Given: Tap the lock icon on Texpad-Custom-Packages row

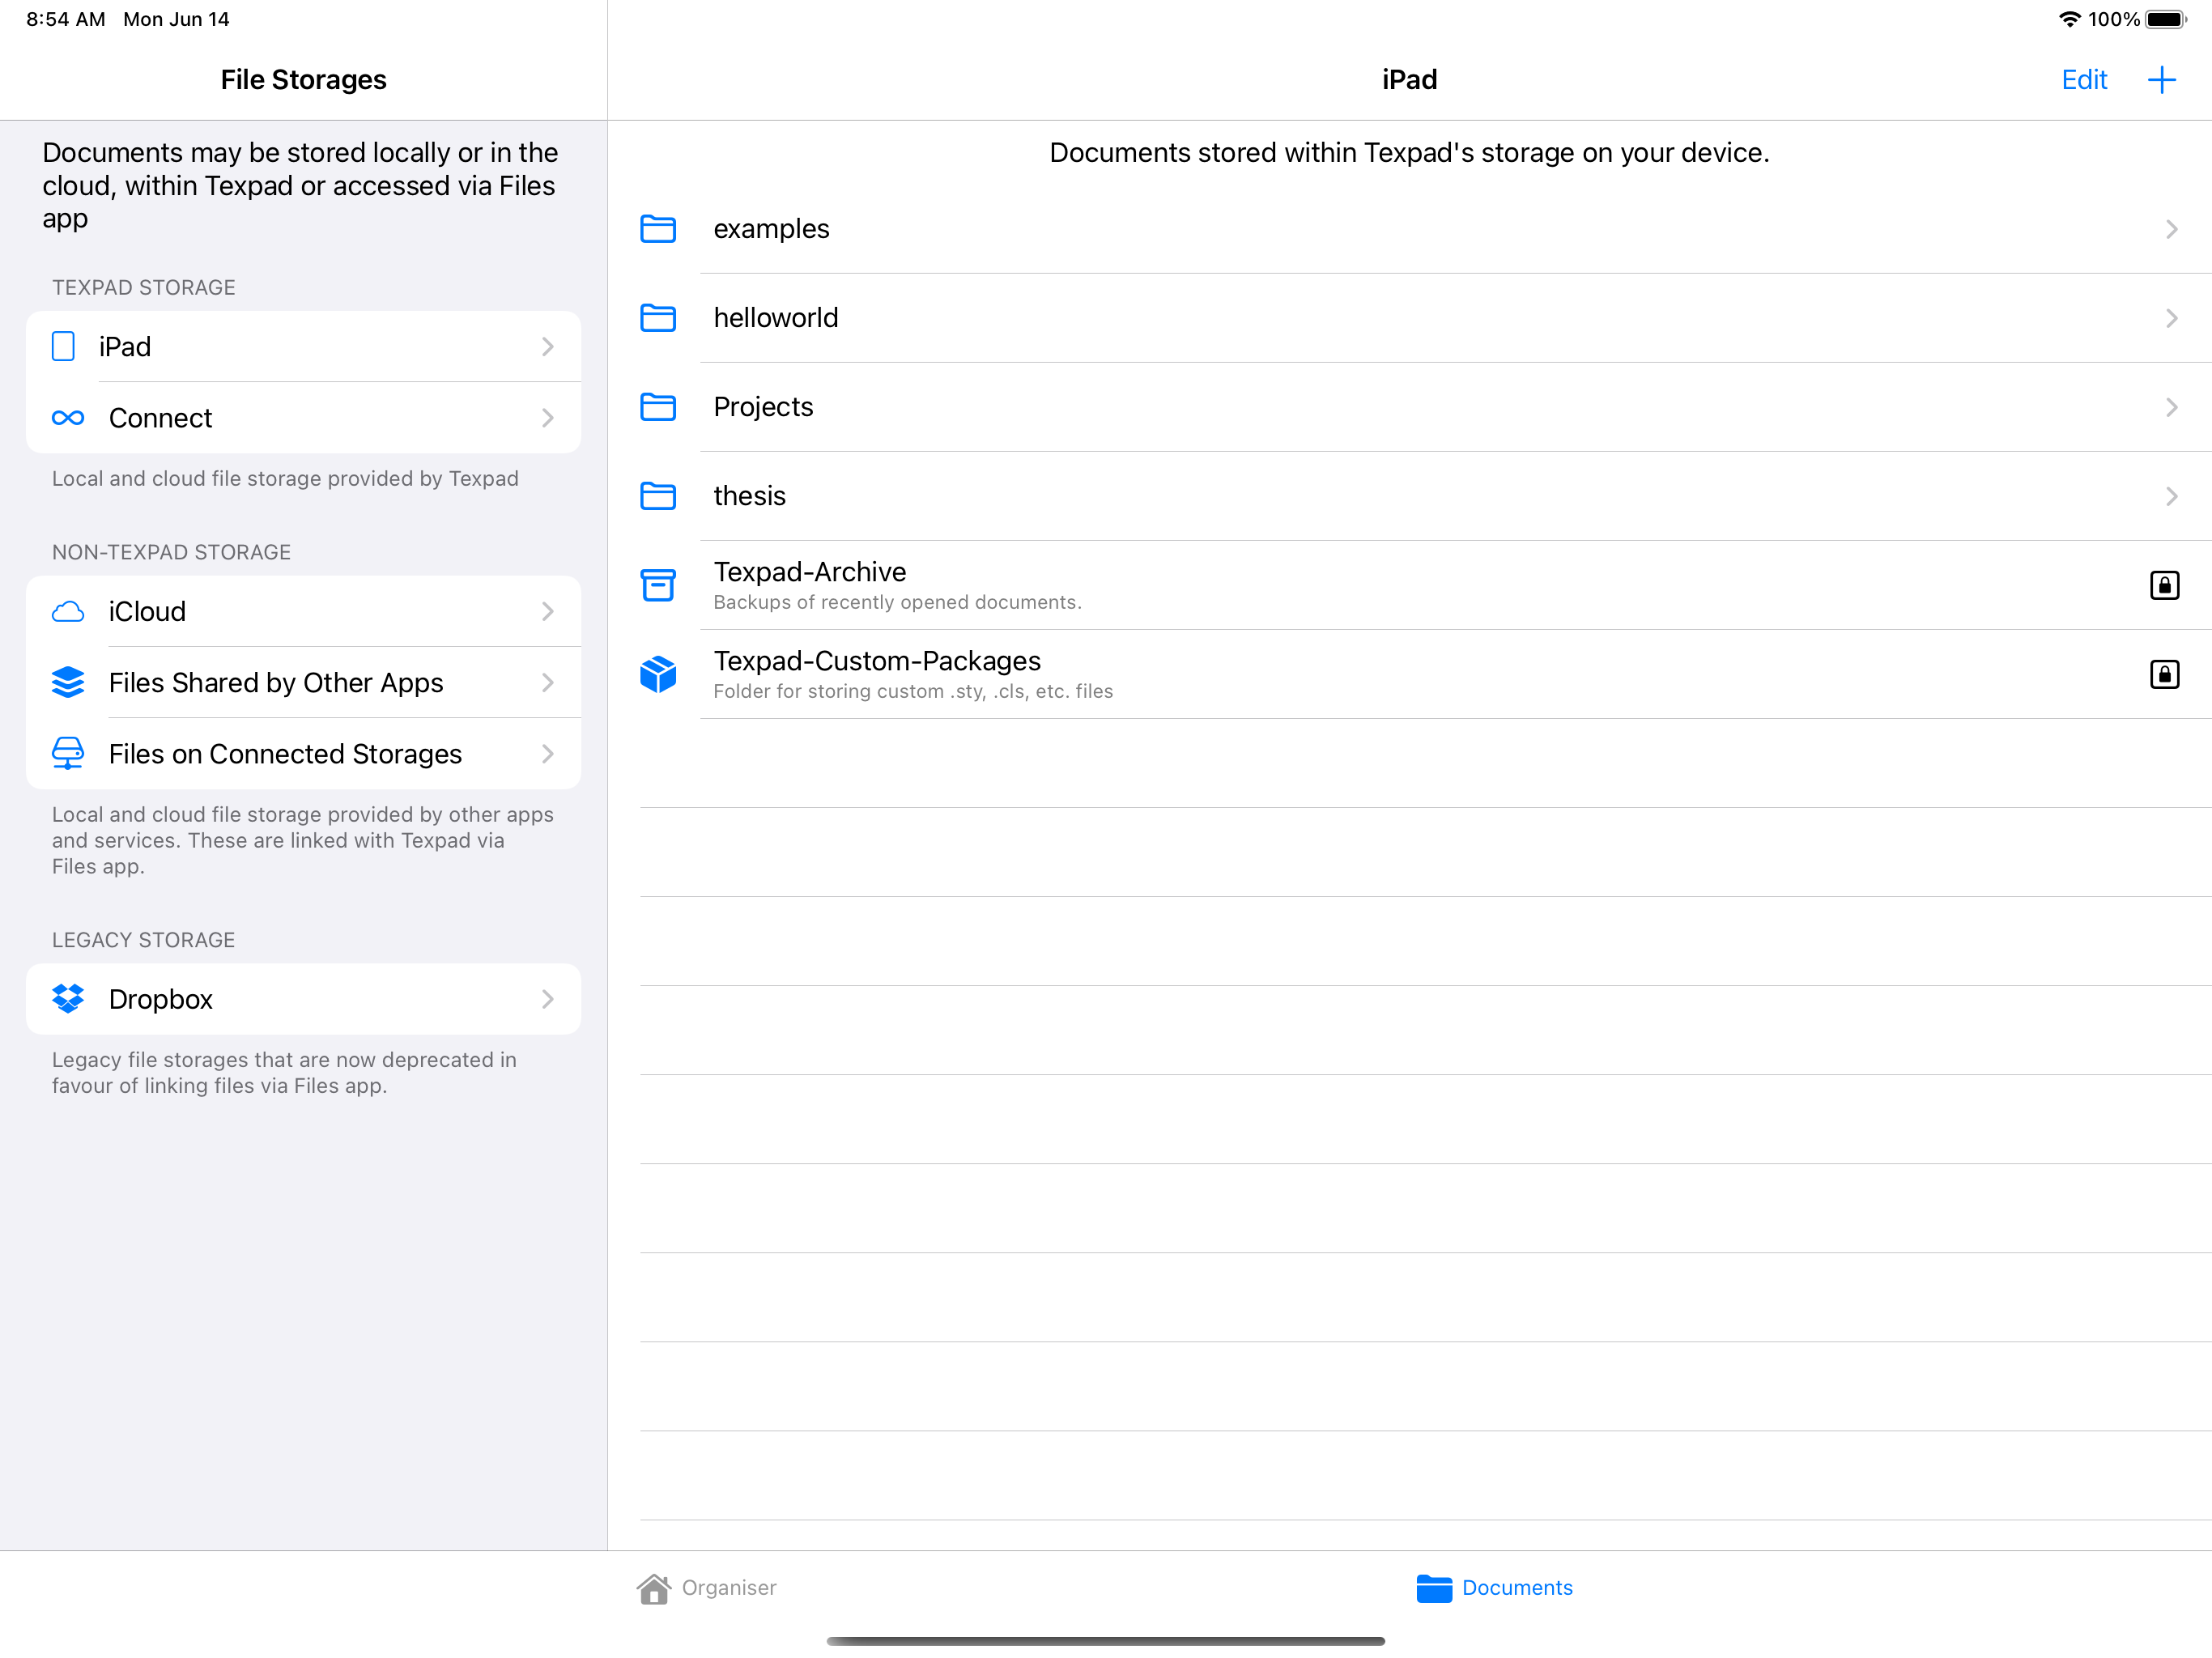Looking at the screenshot, I should (x=2164, y=674).
